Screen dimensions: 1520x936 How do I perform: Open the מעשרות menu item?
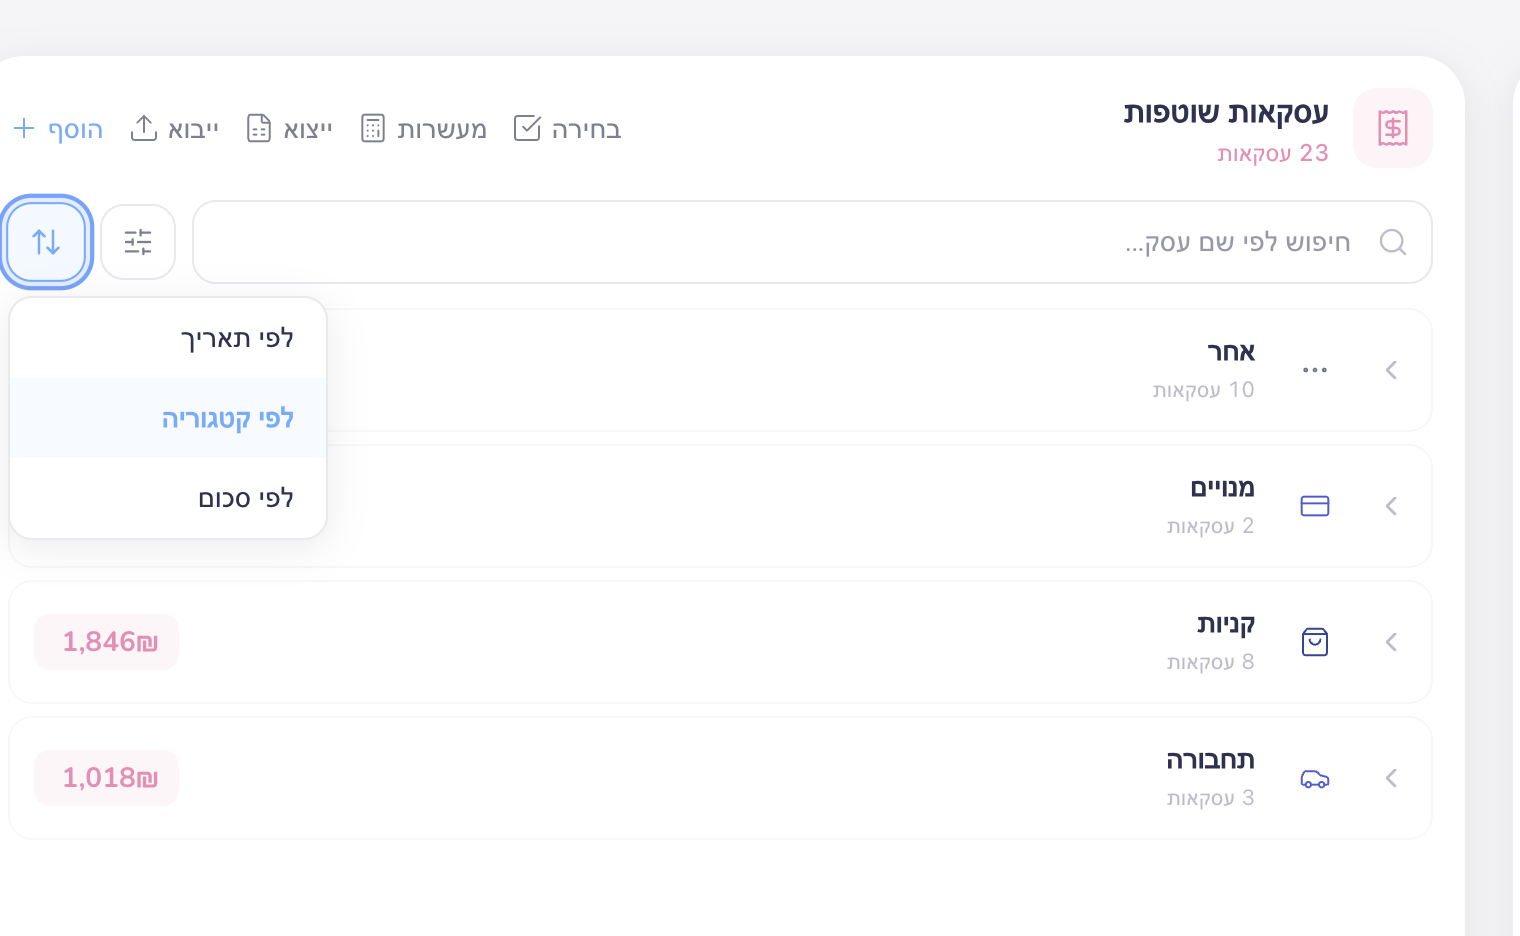tap(425, 128)
